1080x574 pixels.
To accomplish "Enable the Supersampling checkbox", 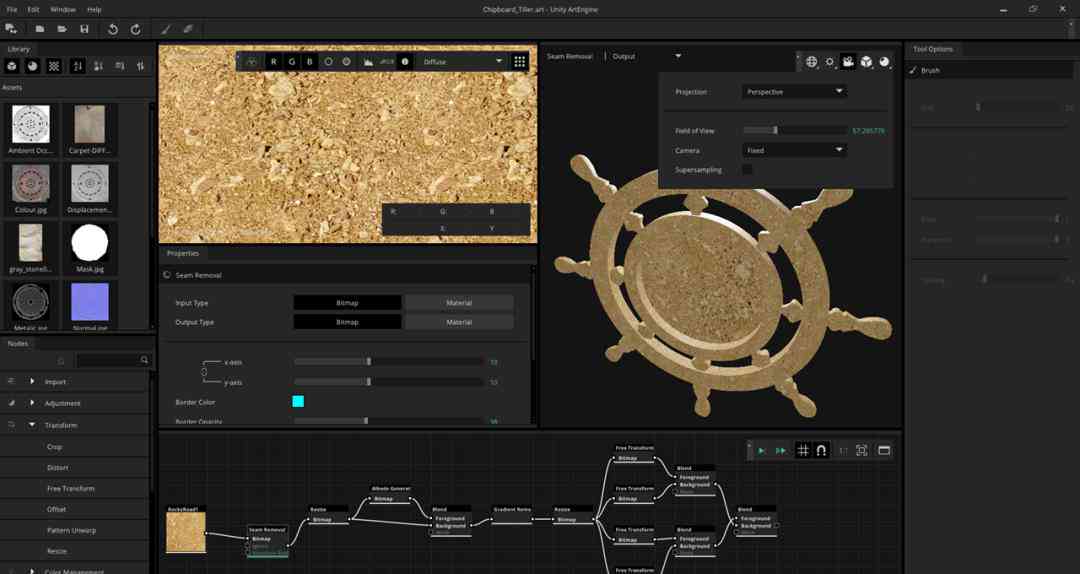I will pyautogui.click(x=747, y=170).
